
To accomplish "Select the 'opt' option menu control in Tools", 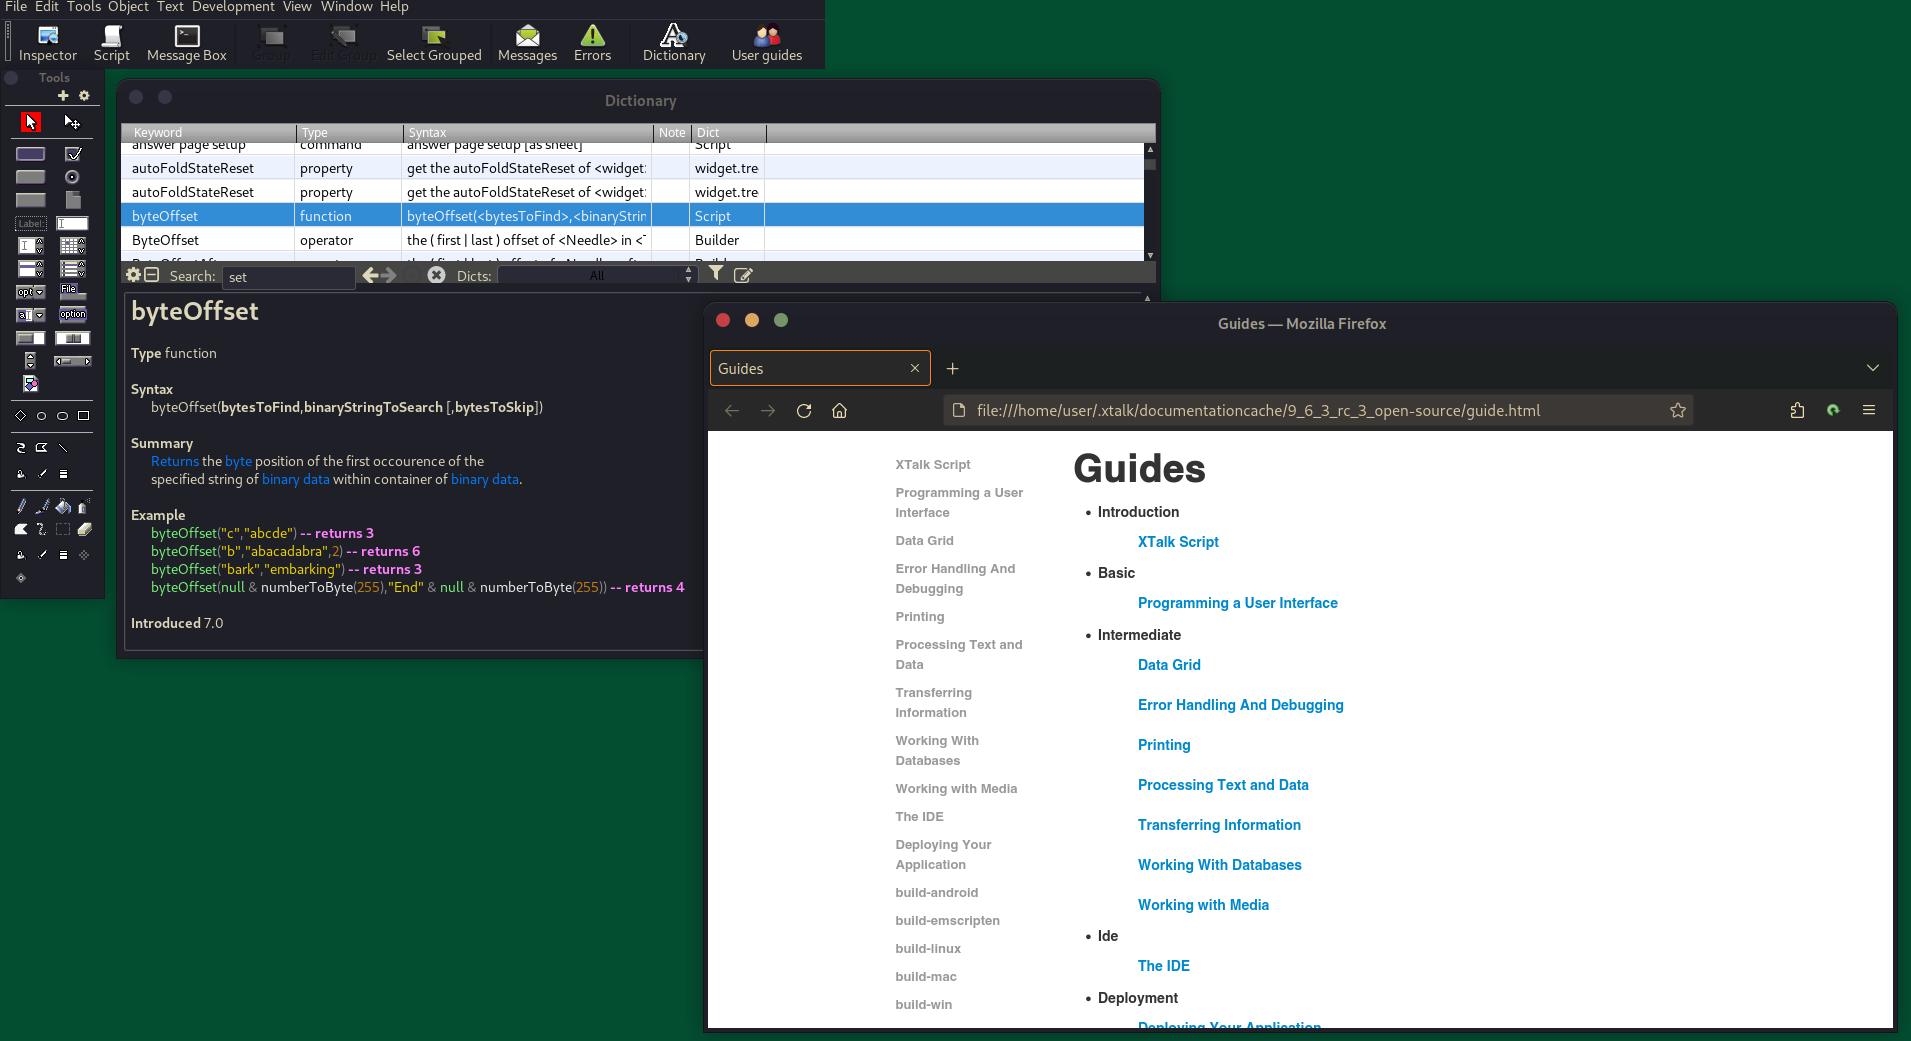I will pos(31,292).
